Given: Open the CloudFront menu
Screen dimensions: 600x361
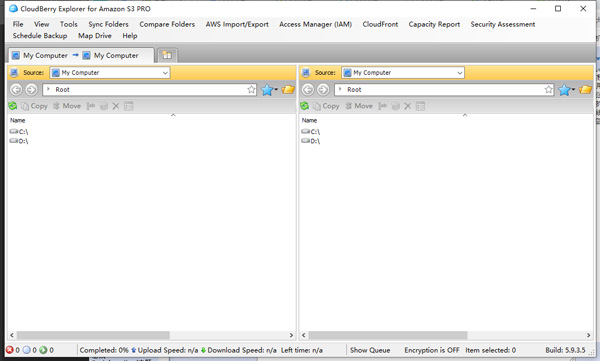Looking at the screenshot, I should tap(380, 24).
